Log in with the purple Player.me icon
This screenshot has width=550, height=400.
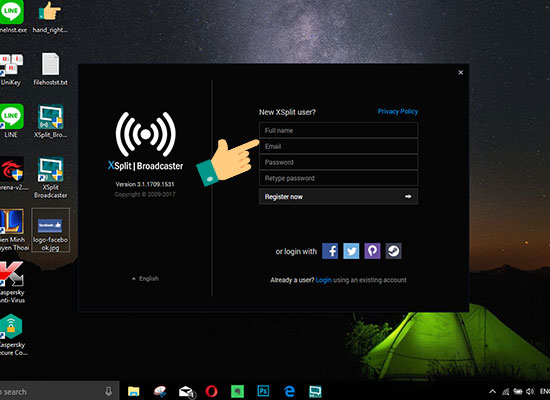(x=372, y=251)
